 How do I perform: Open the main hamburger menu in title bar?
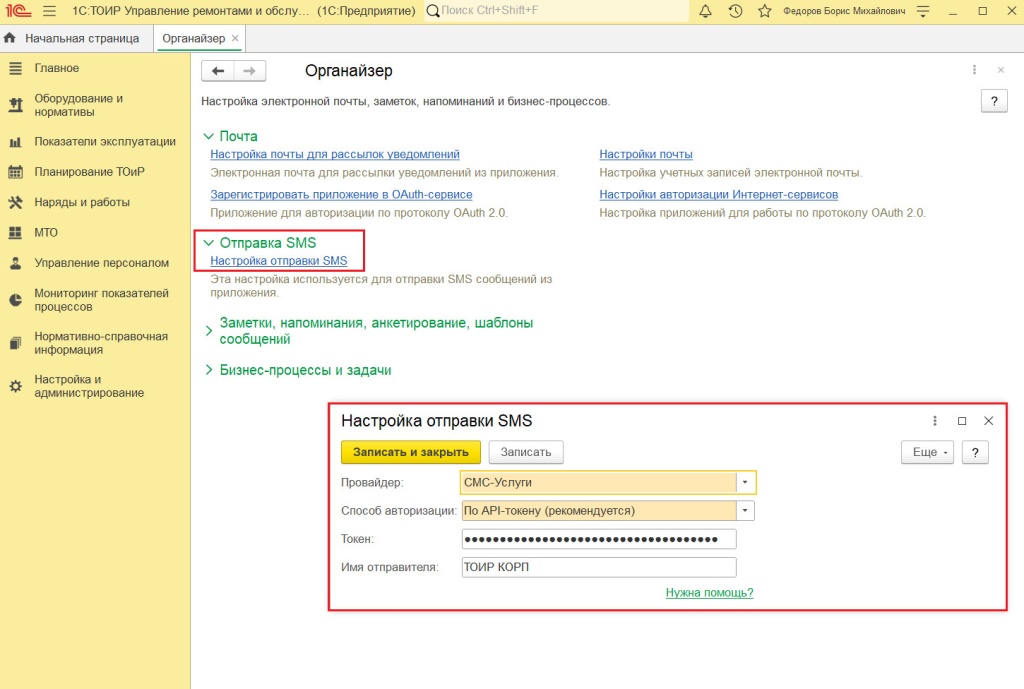(x=49, y=11)
